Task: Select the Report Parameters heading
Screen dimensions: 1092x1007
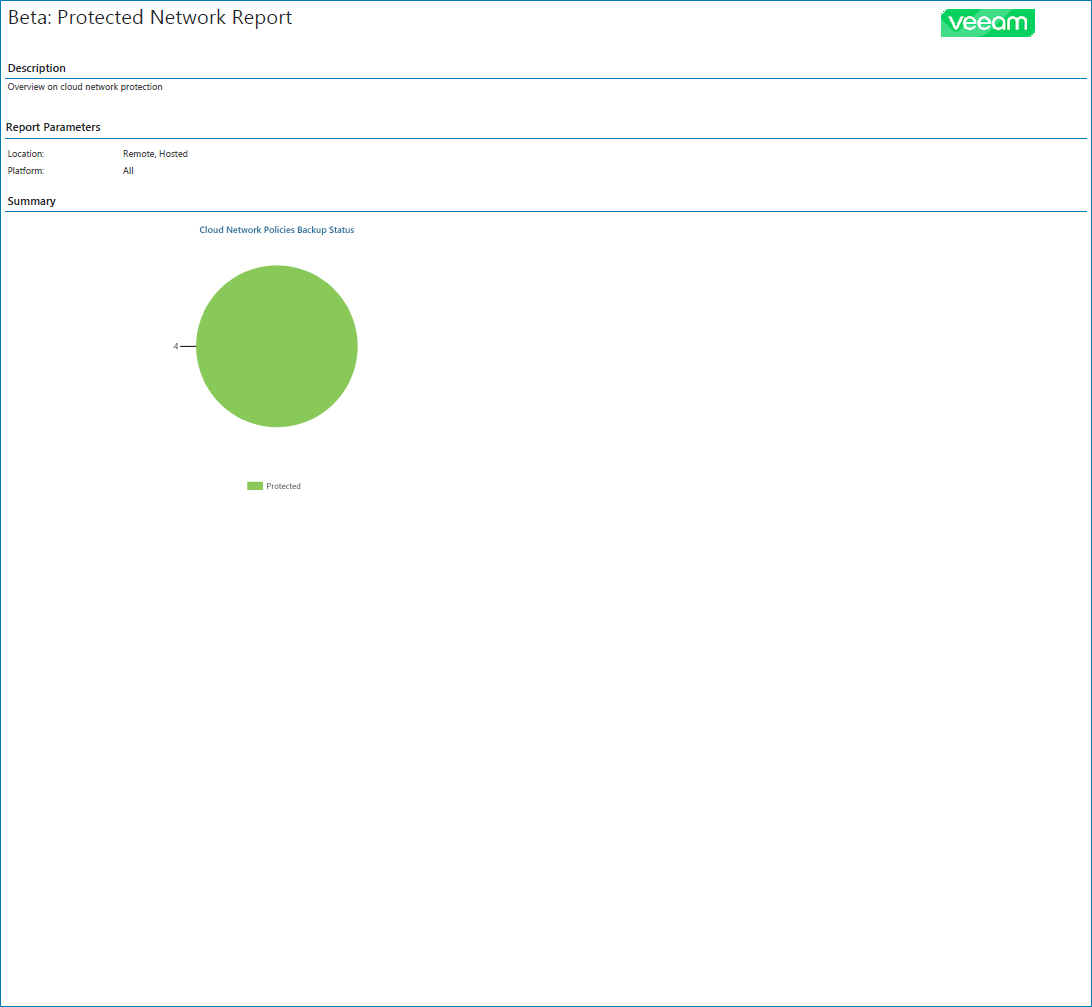Action: pos(53,127)
